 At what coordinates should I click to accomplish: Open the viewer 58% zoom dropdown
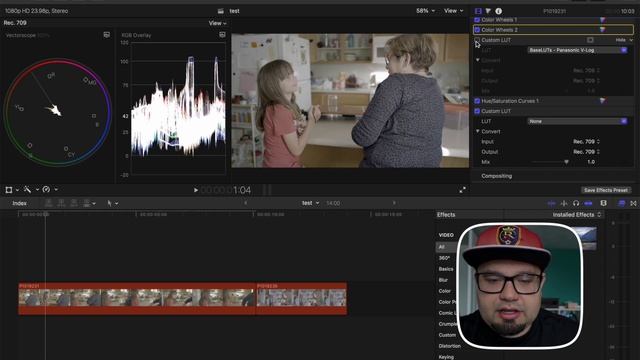point(425,11)
